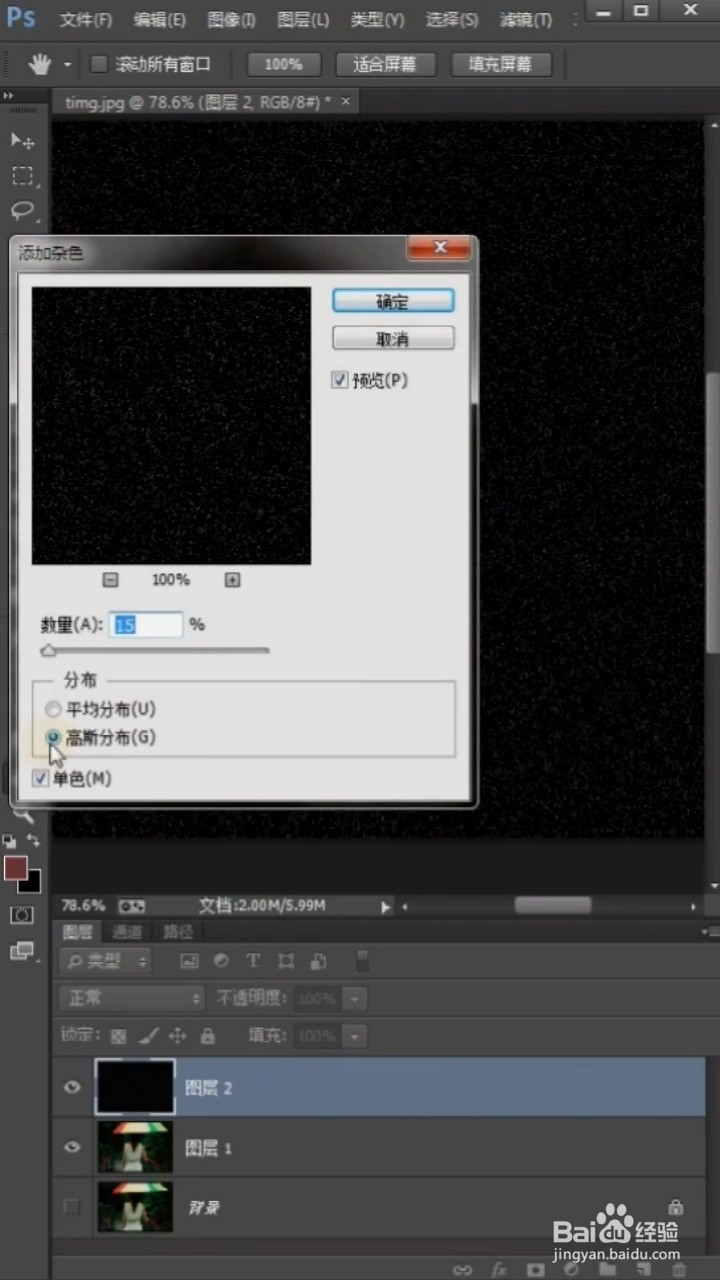Select the Lasso tool
Viewport: 720px width, 1280px height.
point(22,210)
